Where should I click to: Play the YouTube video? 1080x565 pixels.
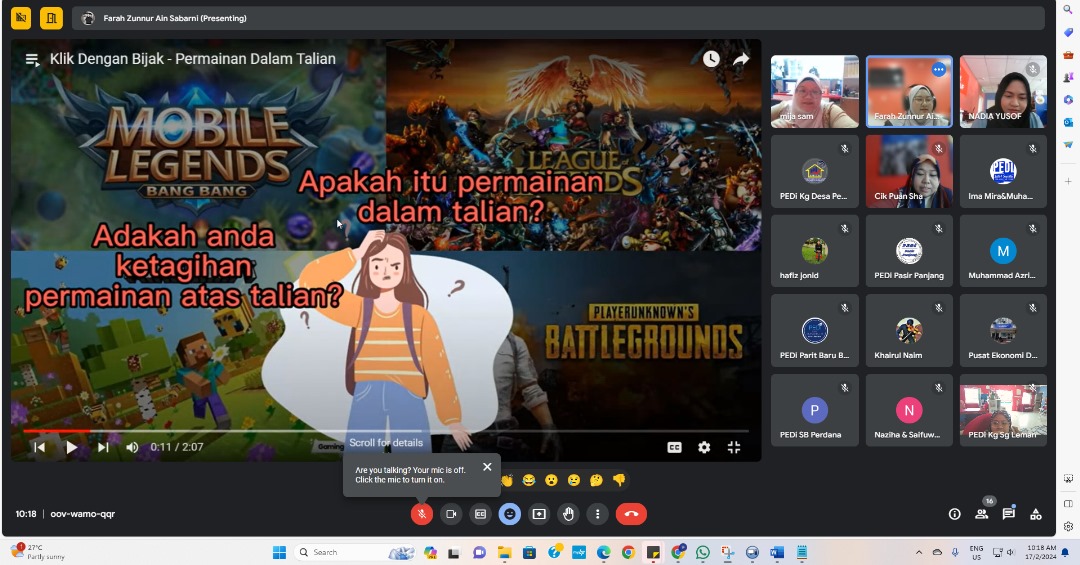coord(71,448)
